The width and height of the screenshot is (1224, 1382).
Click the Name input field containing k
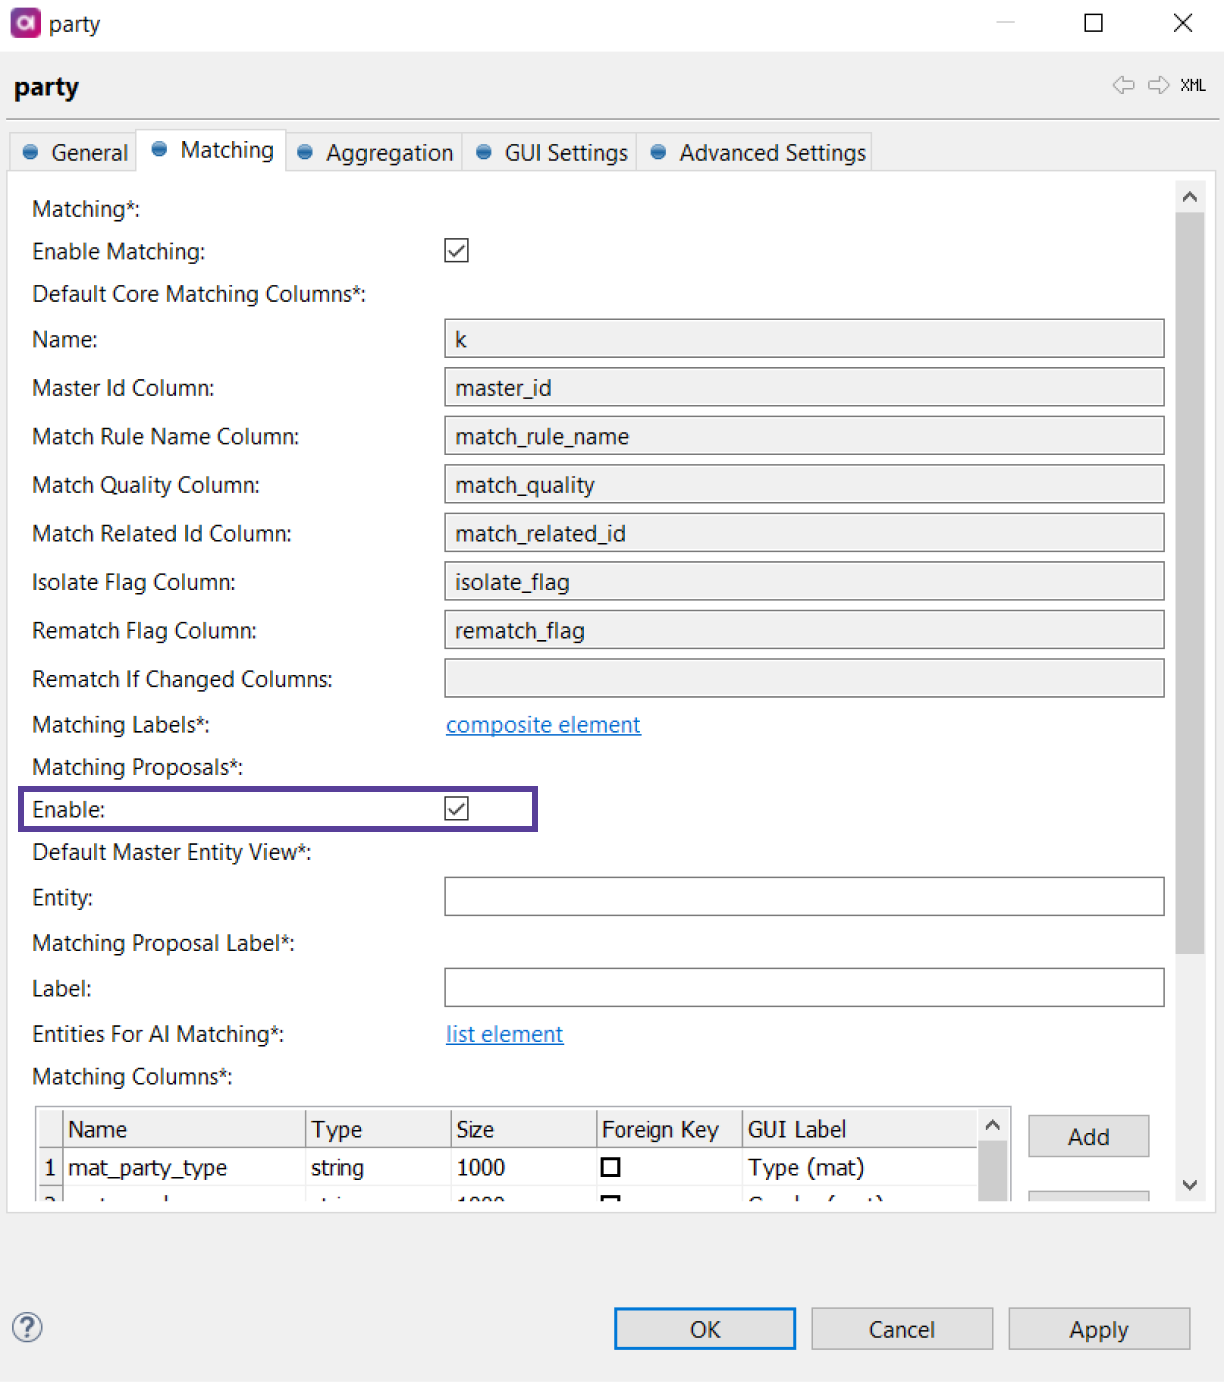[x=804, y=339]
